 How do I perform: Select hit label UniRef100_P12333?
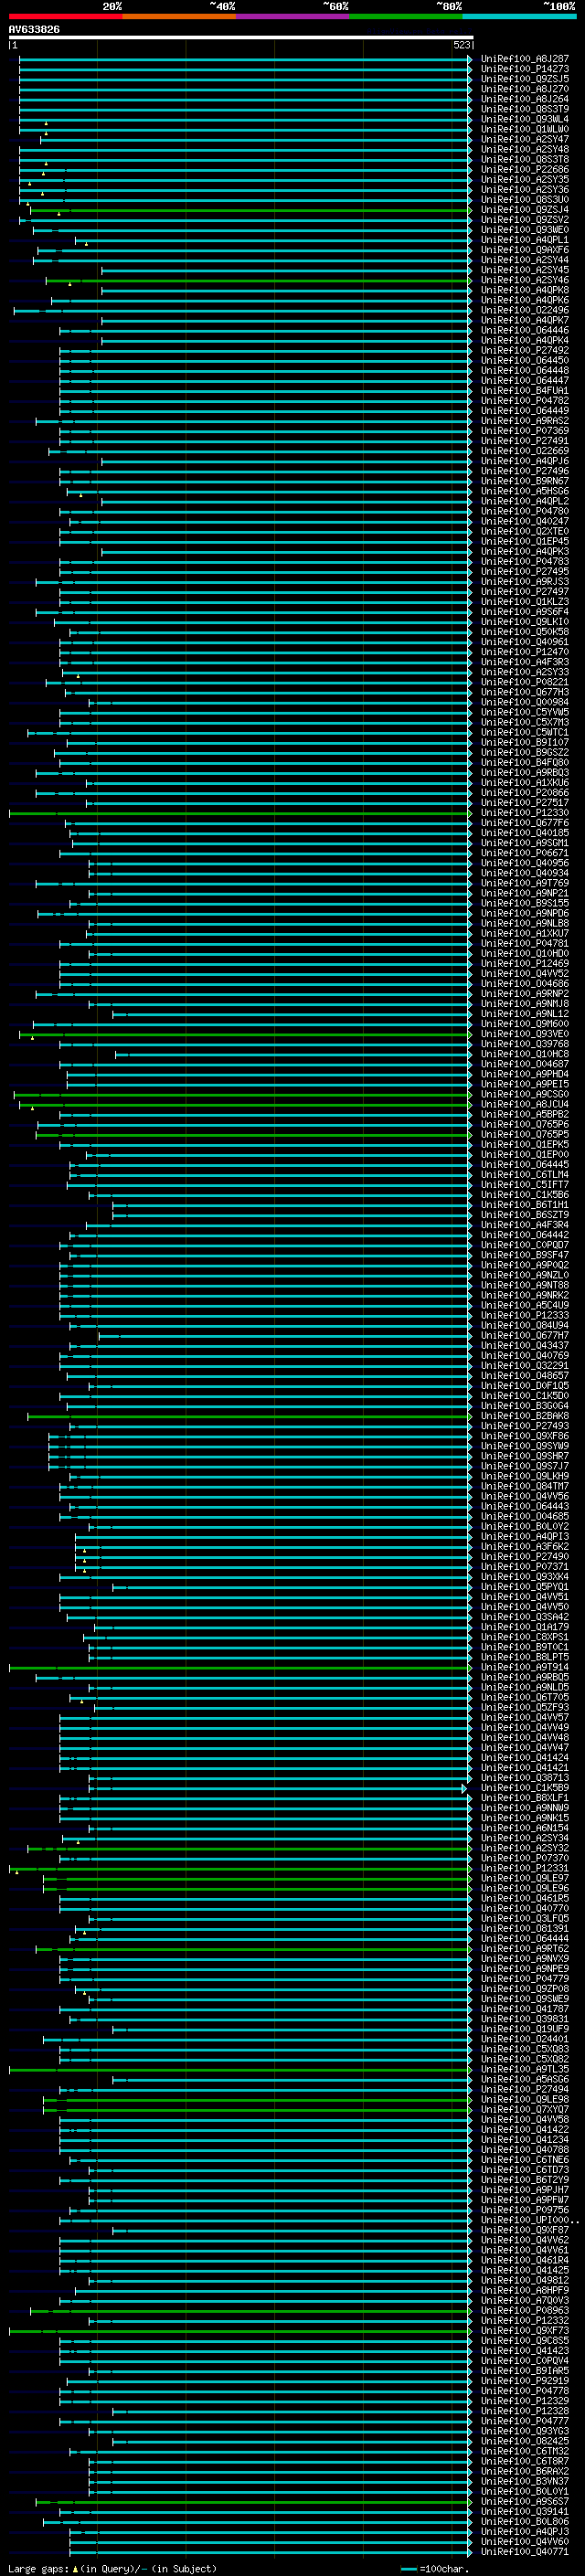coord(525,1316)
